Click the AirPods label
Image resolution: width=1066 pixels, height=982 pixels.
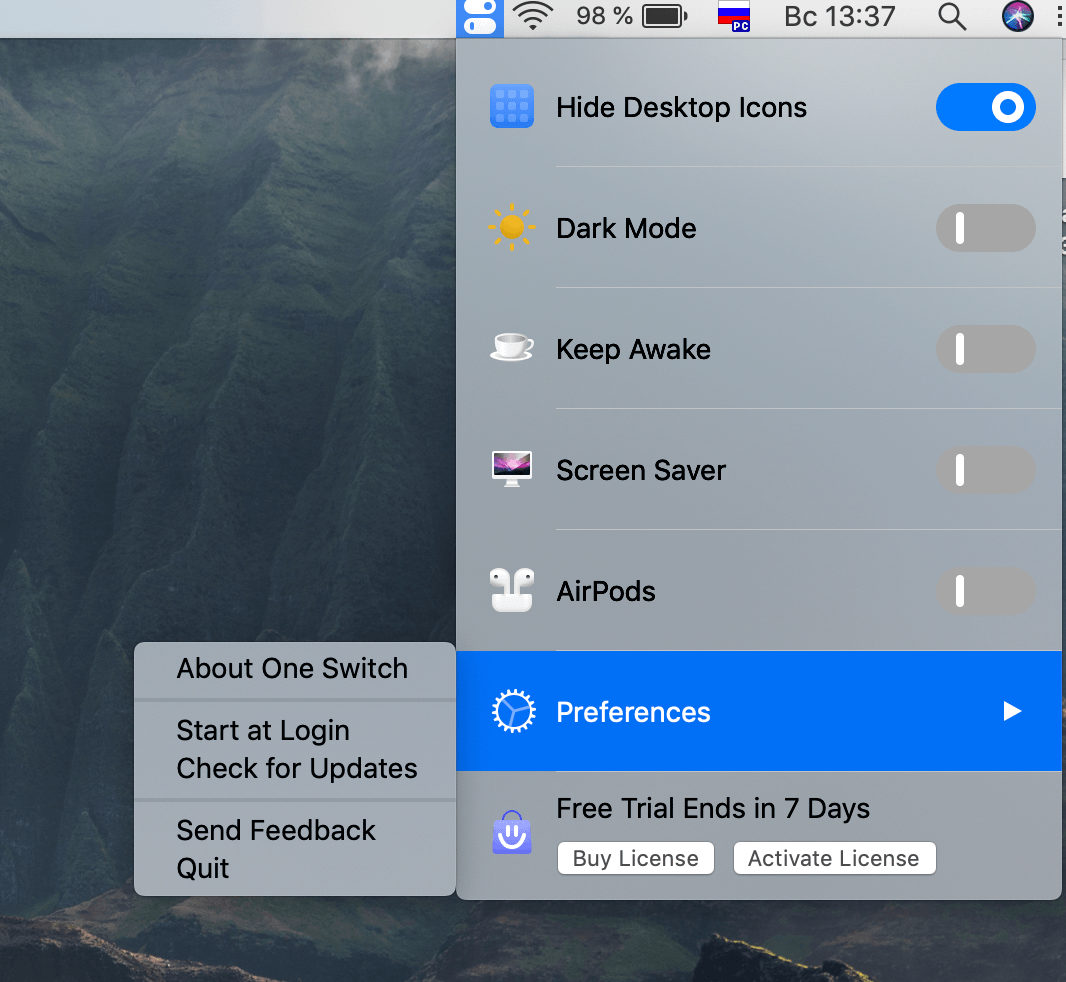click(606, 592)
